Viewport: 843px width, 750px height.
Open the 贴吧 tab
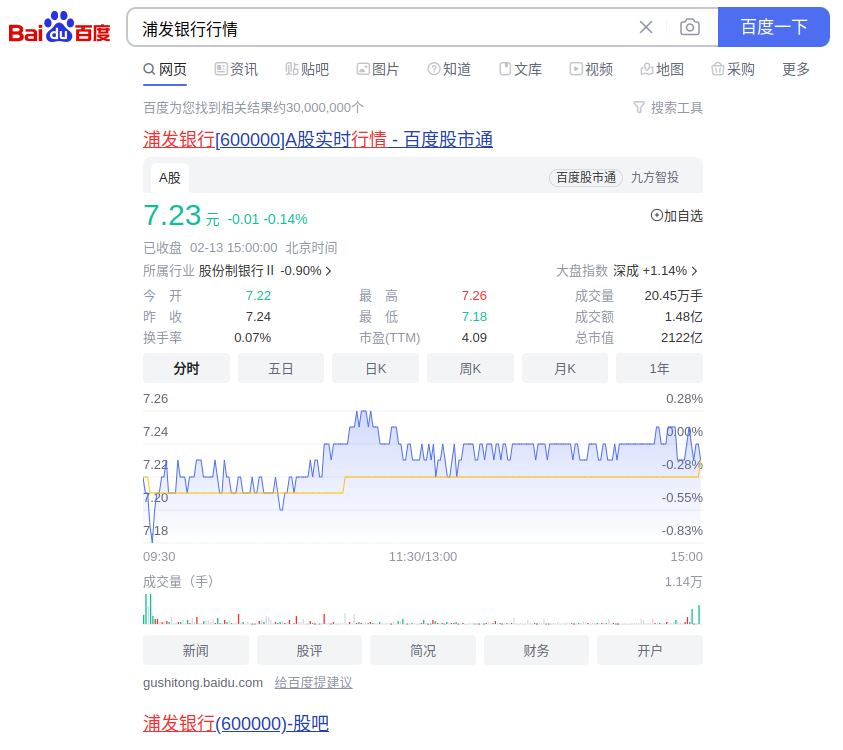[x=307, y=69]
